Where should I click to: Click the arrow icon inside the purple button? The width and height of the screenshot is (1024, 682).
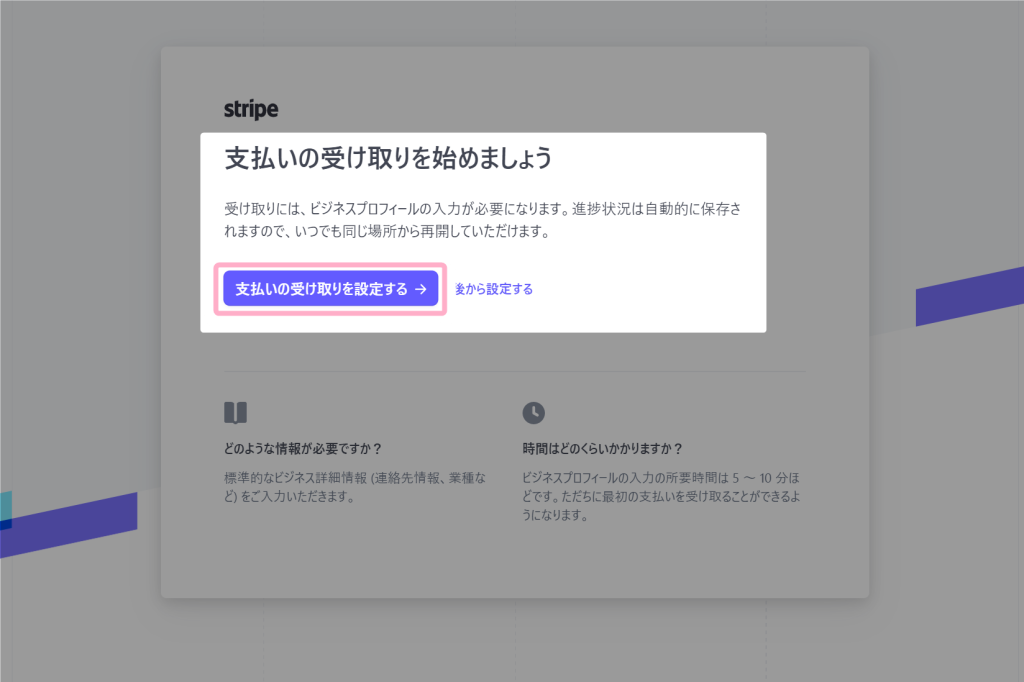tap(421, 289)
